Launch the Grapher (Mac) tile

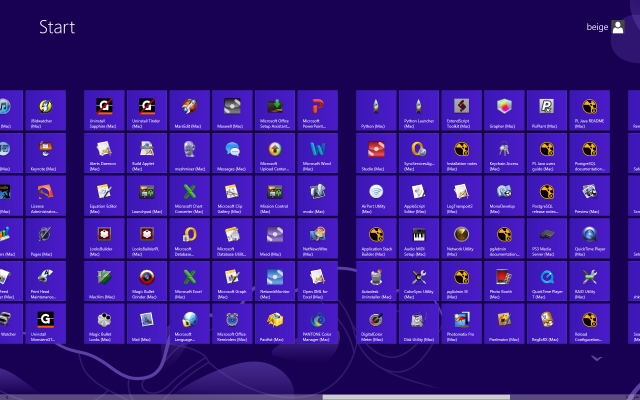(504, 110)
